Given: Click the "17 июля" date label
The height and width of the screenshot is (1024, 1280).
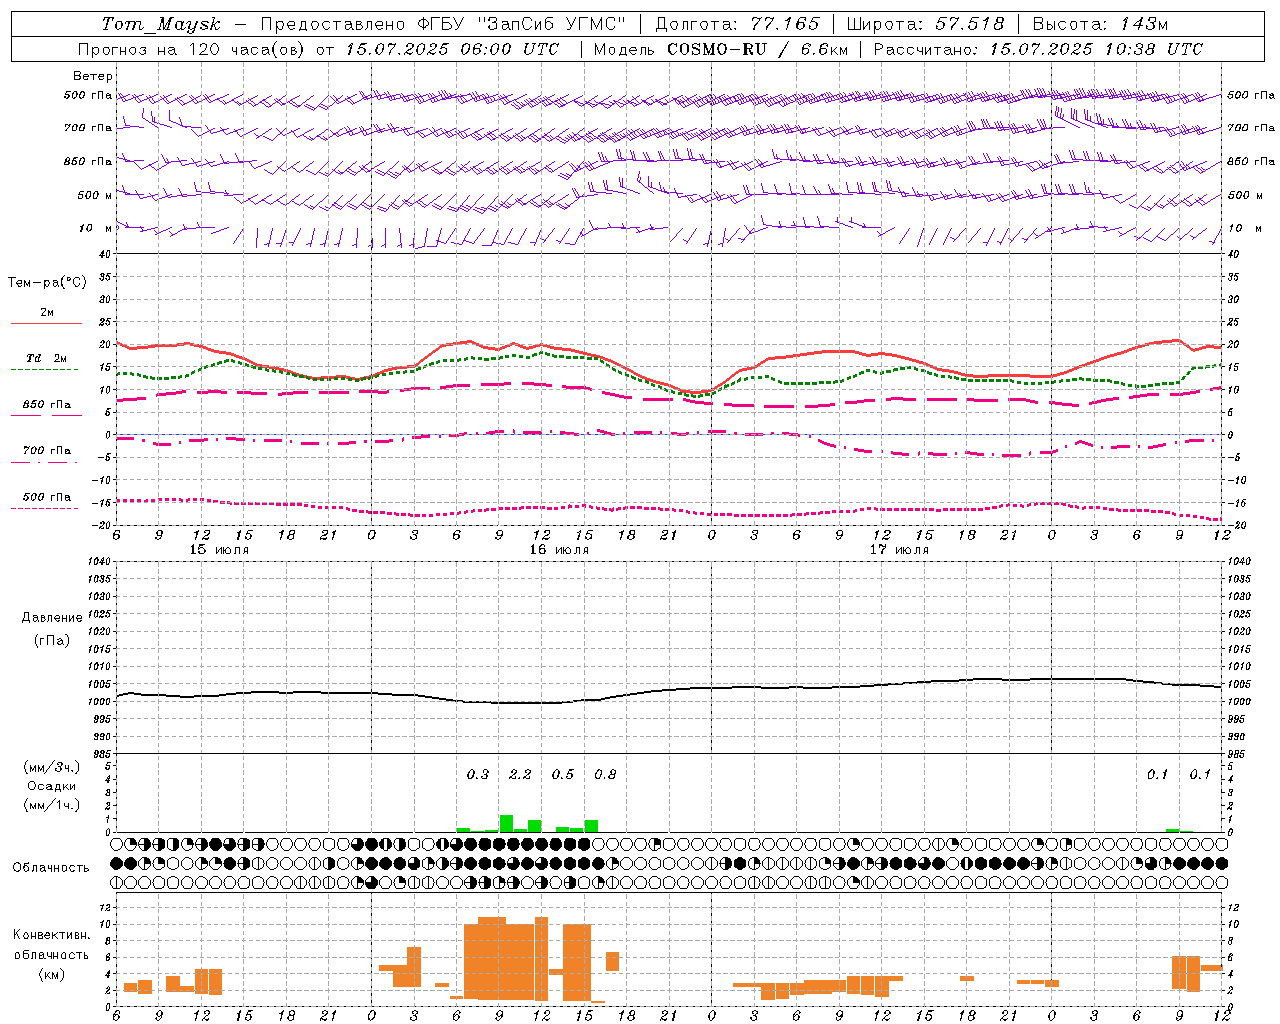Looking at the screenshot, I should (899, 550).
